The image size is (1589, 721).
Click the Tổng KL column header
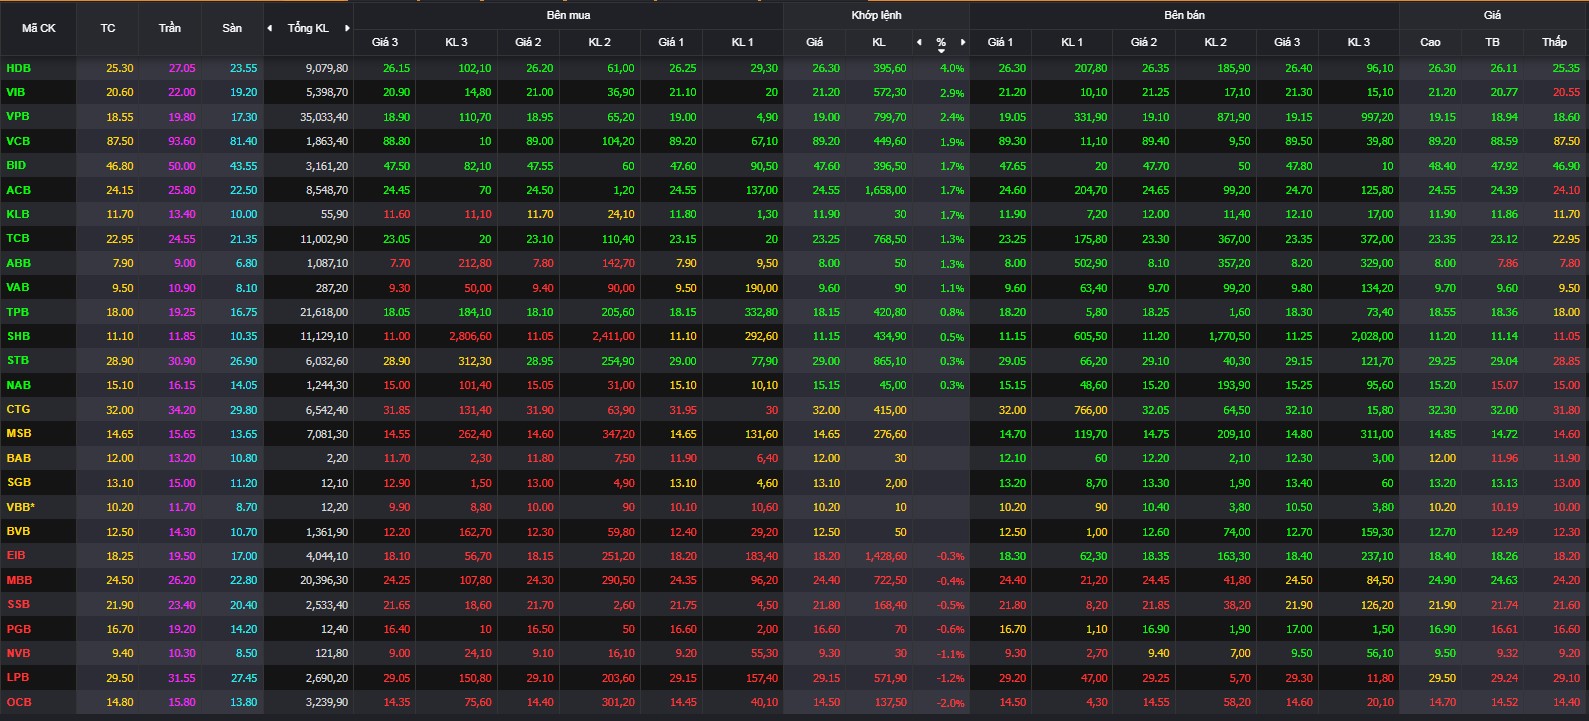click(308, 28)
